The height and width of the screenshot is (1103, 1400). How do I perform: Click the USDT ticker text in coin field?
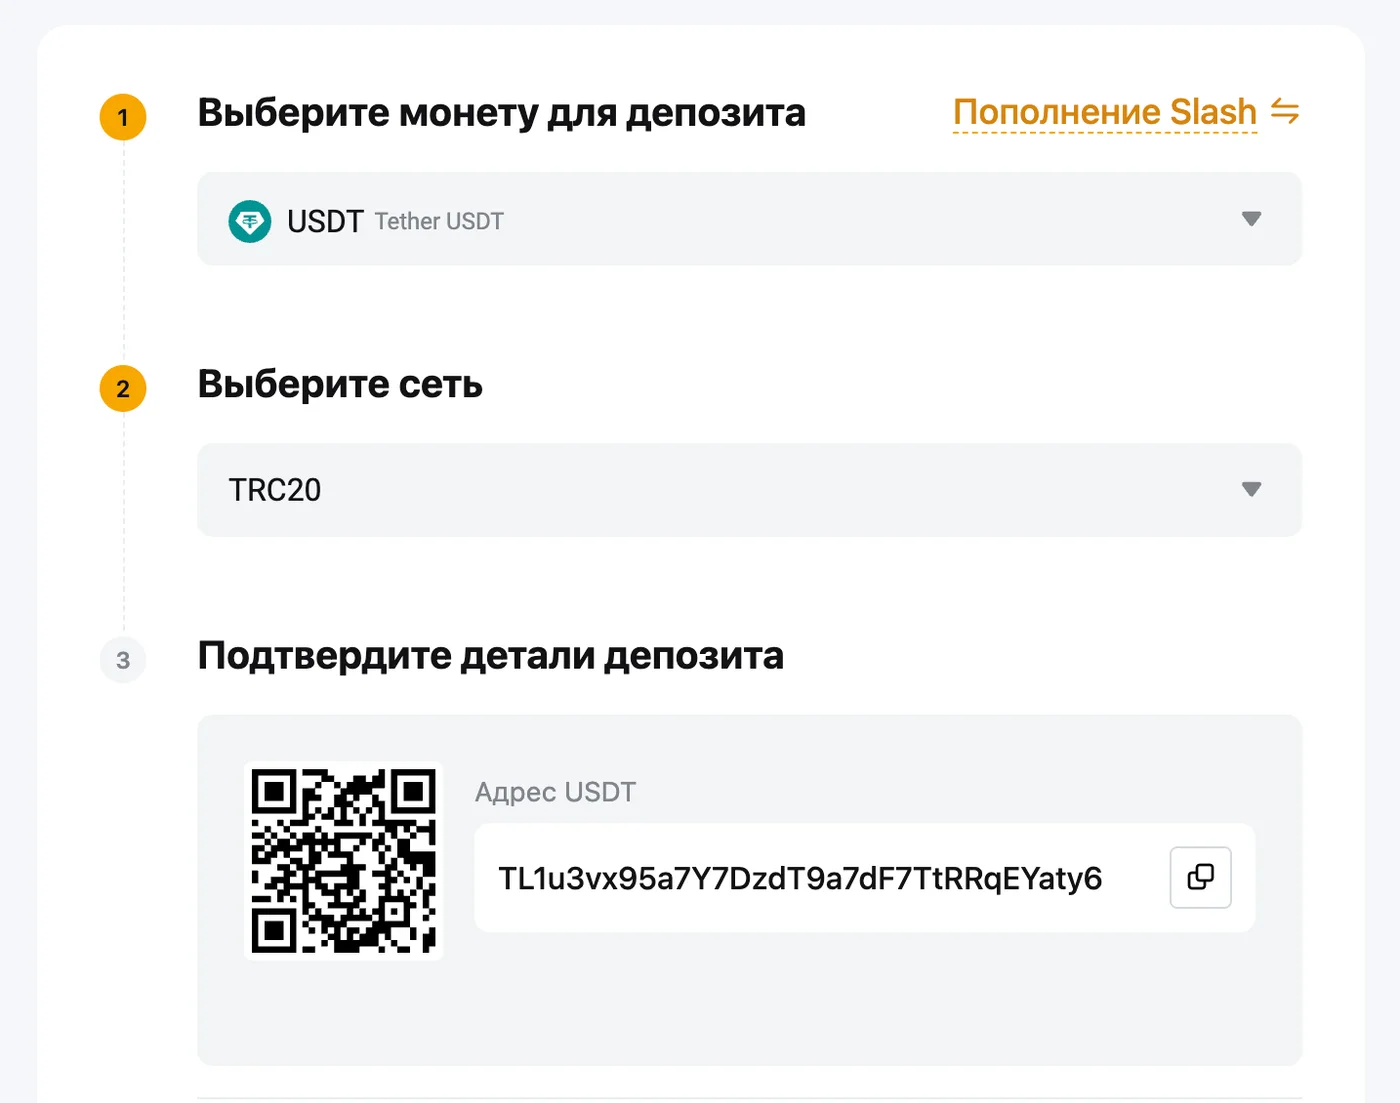(x=325, y=221)
